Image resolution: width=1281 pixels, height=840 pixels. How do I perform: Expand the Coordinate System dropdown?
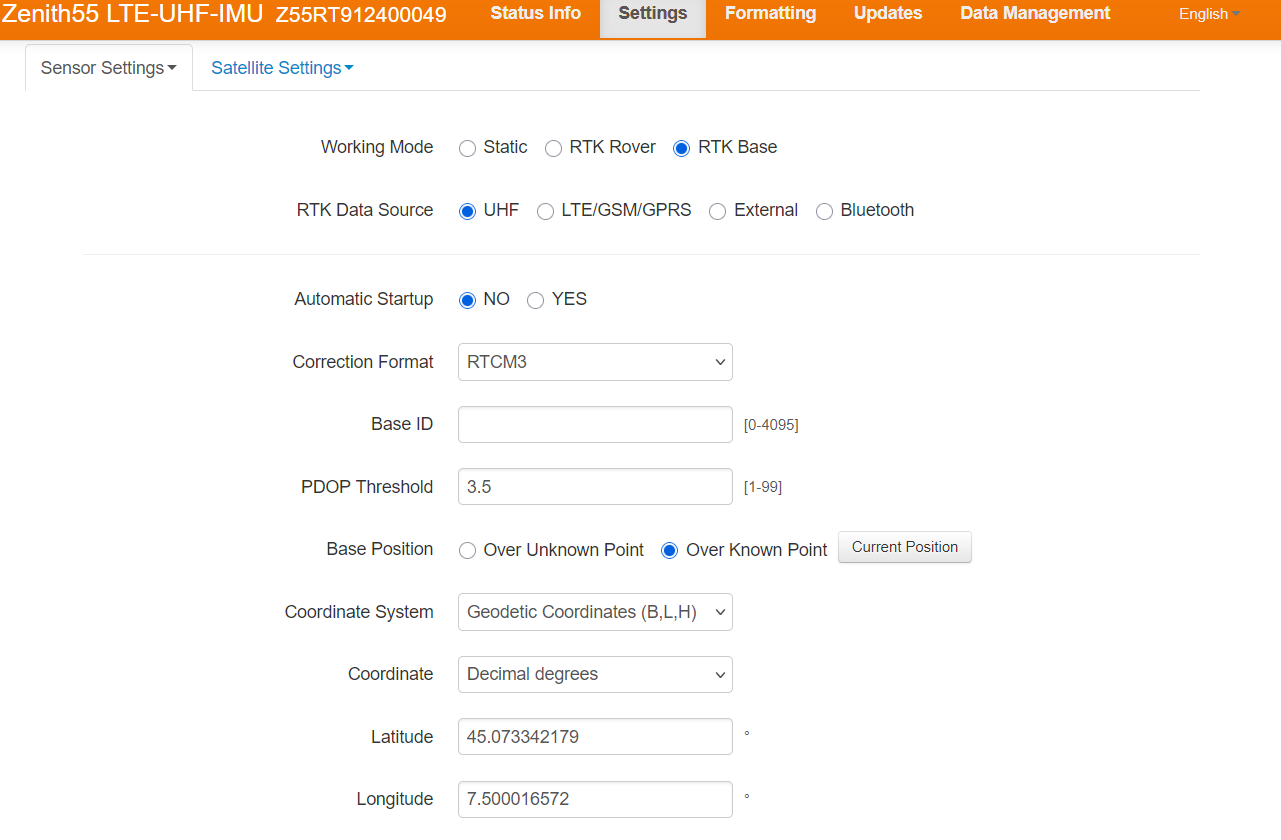[x=595, y=612]
